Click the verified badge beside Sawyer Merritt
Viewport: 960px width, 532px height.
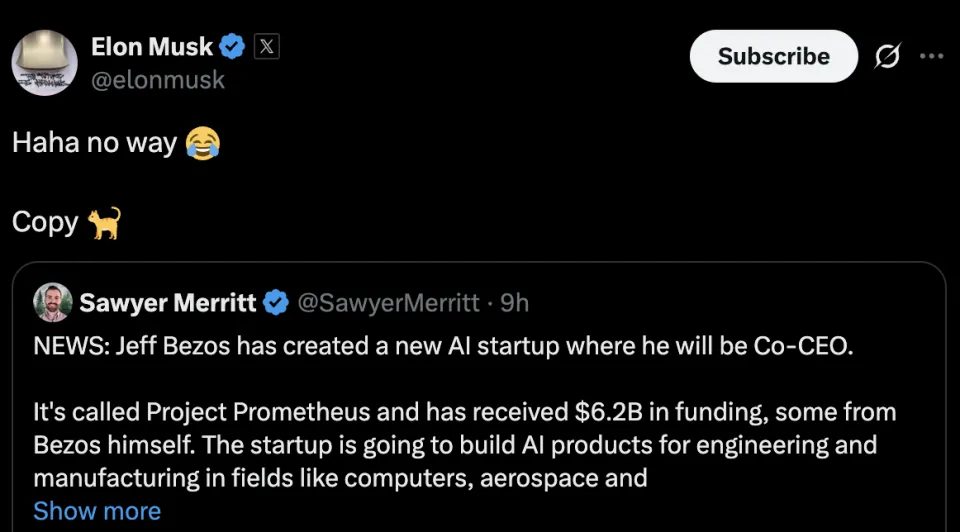click(276, 302)
